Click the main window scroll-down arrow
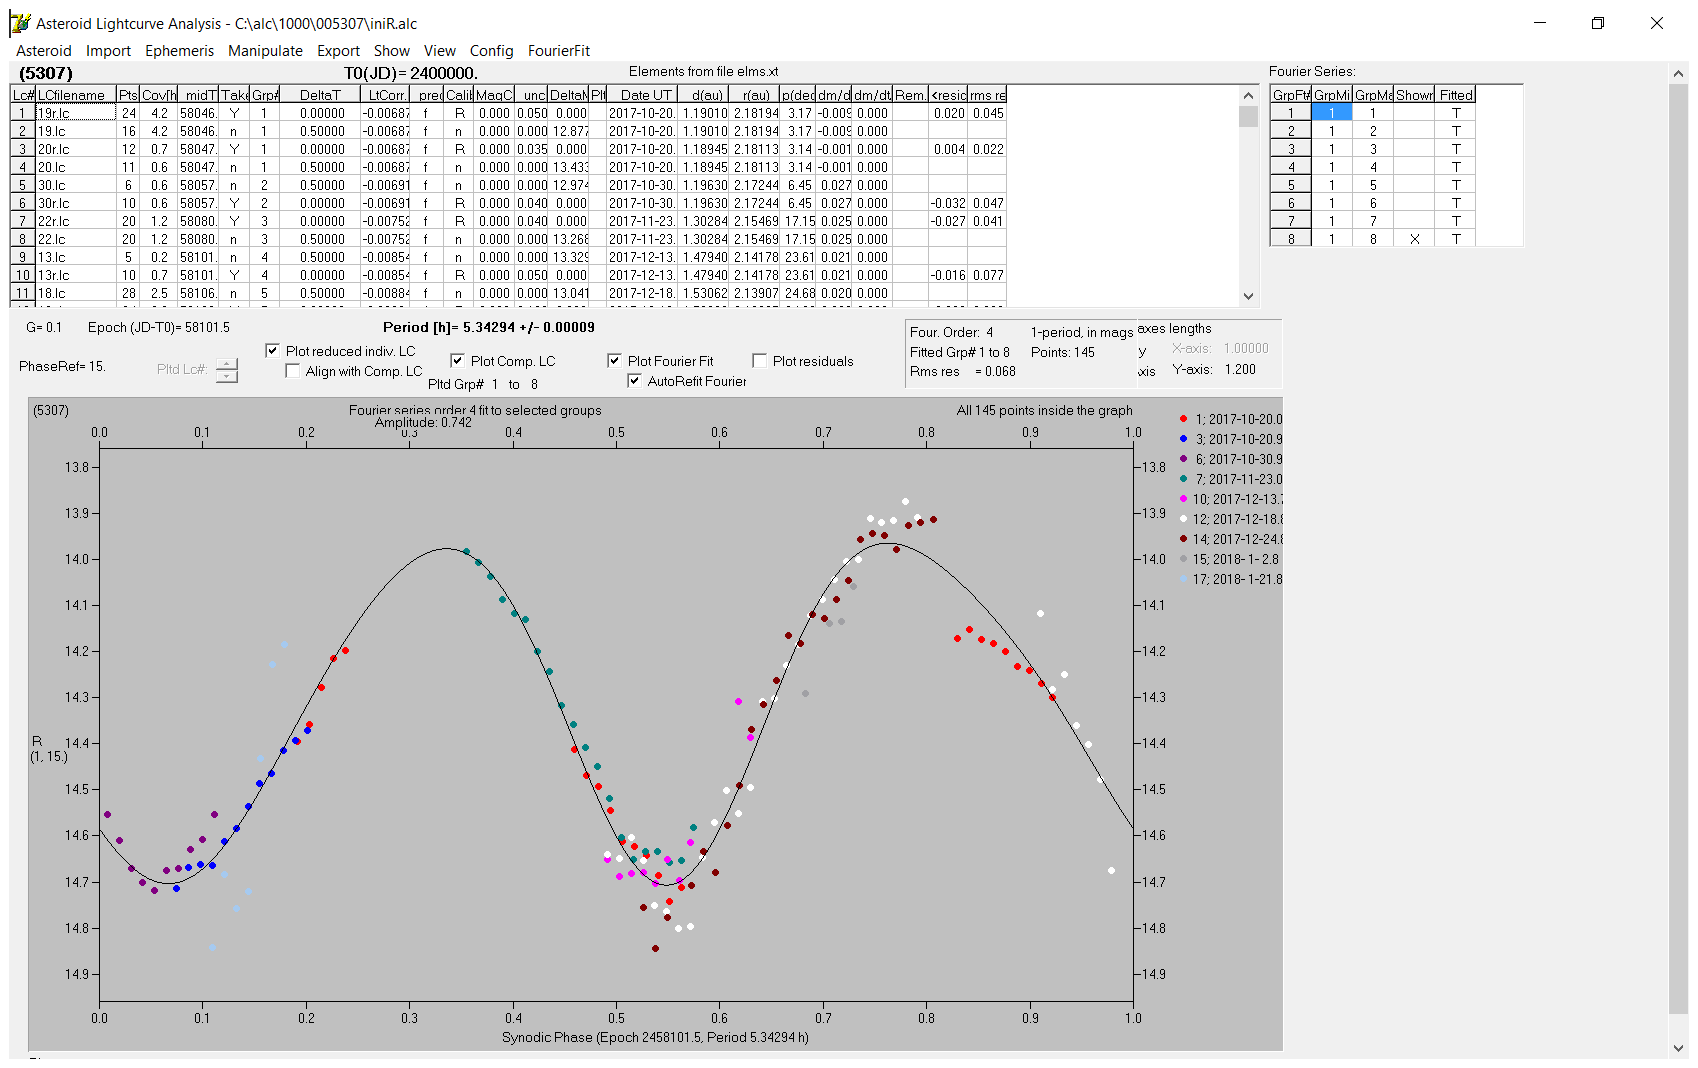The width and height of the screenshot is (1698, 1068). click(x=1678, y=1048)
